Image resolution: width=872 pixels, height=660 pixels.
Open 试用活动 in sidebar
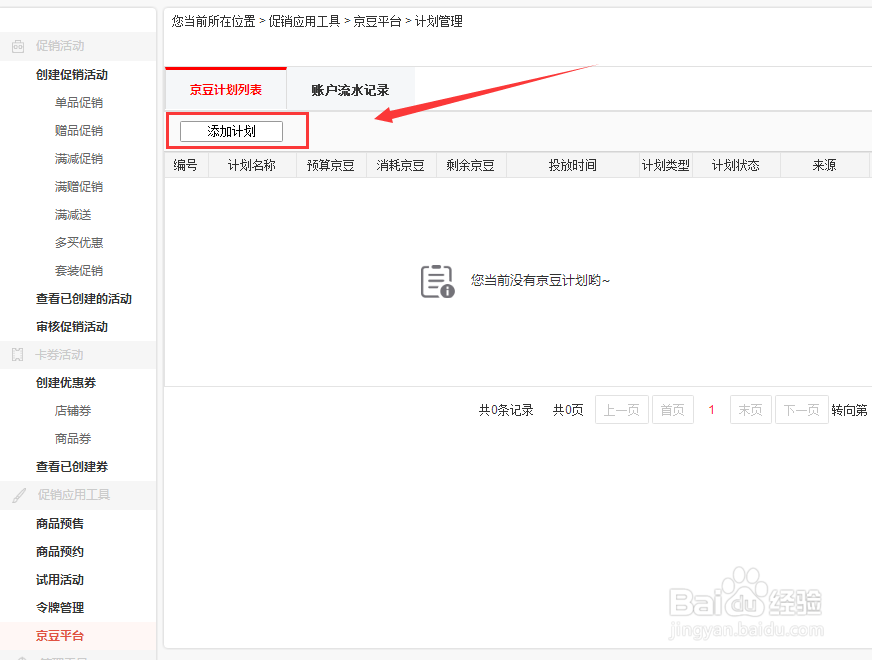[60, 580]
